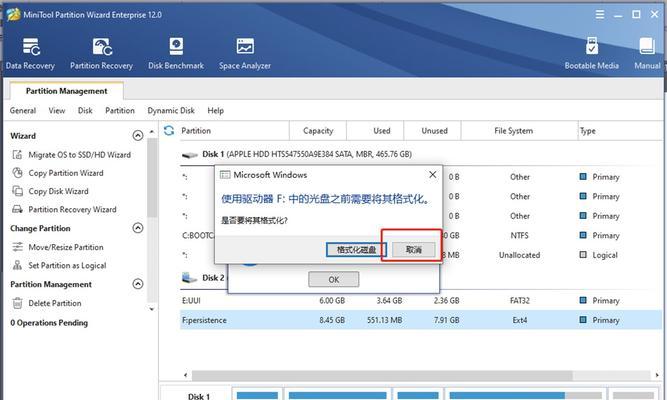Open the Disk menu
Screen dimensions: 667x400
click(x=85, y=111)
